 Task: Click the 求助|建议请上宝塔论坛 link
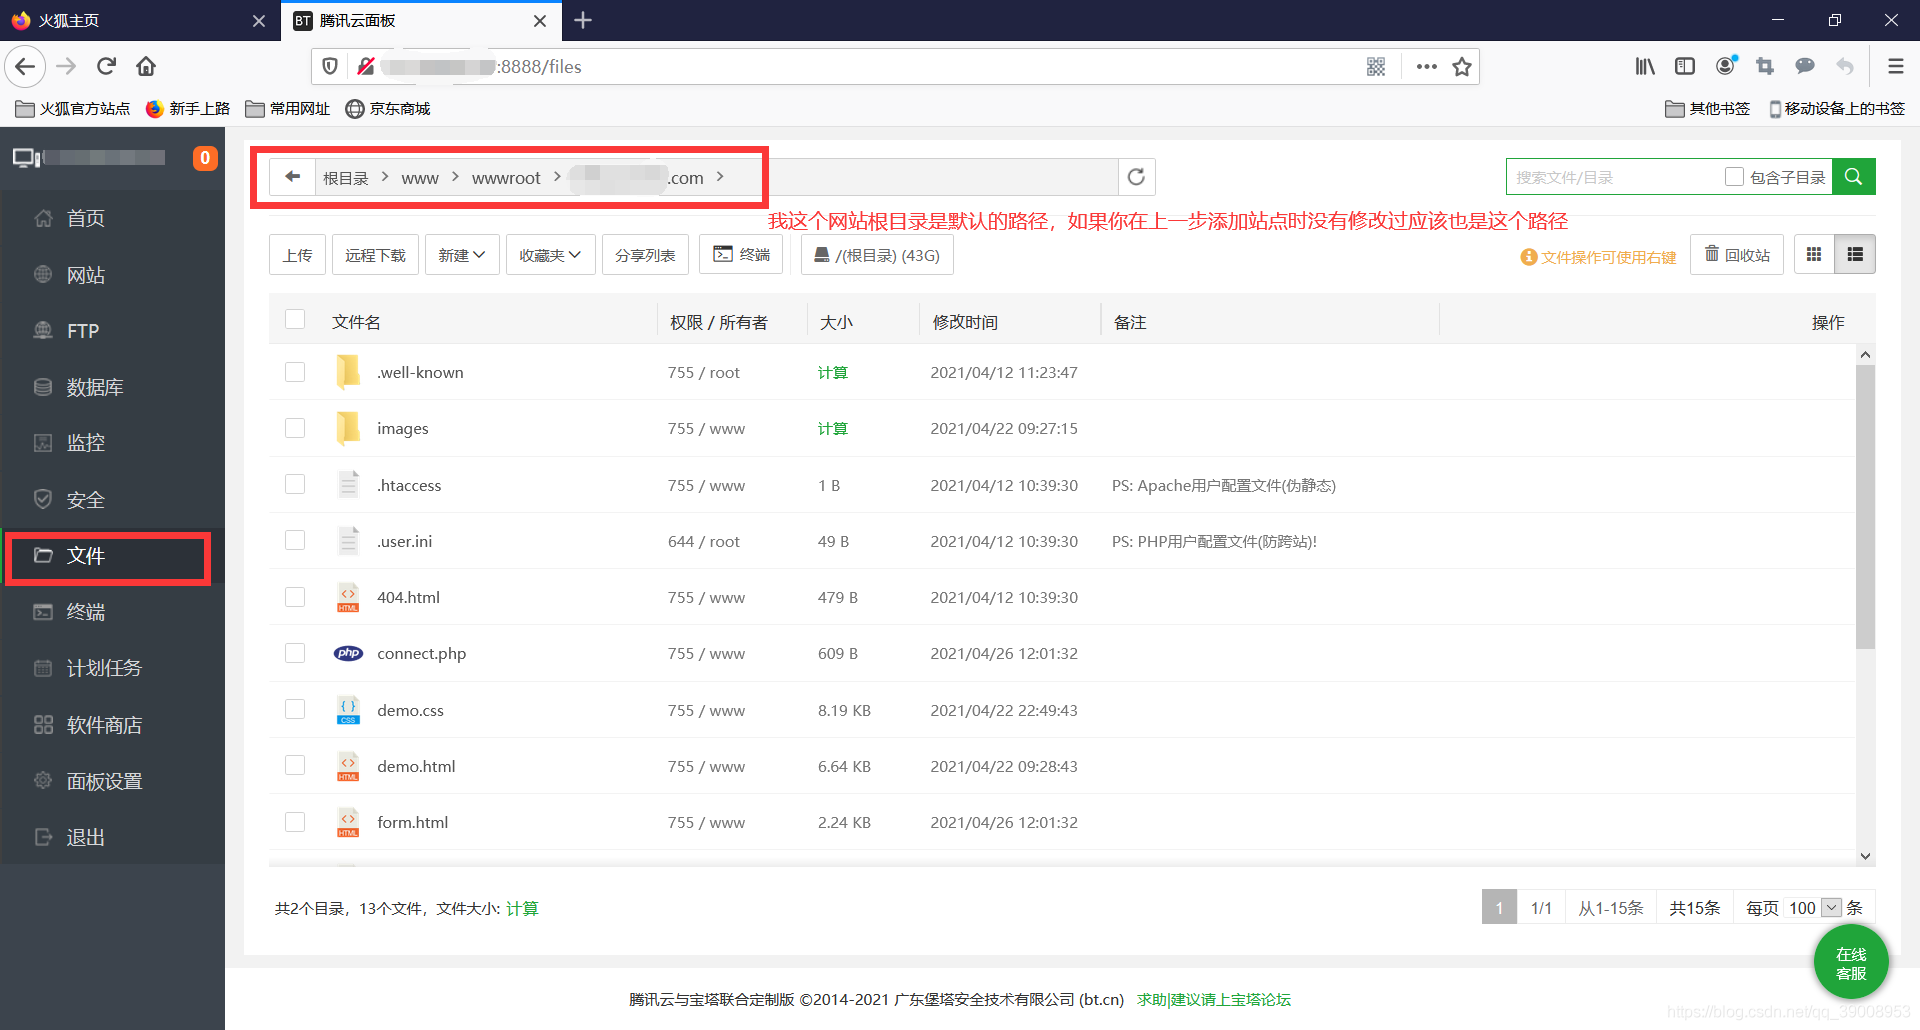[x=1214, y=999]
